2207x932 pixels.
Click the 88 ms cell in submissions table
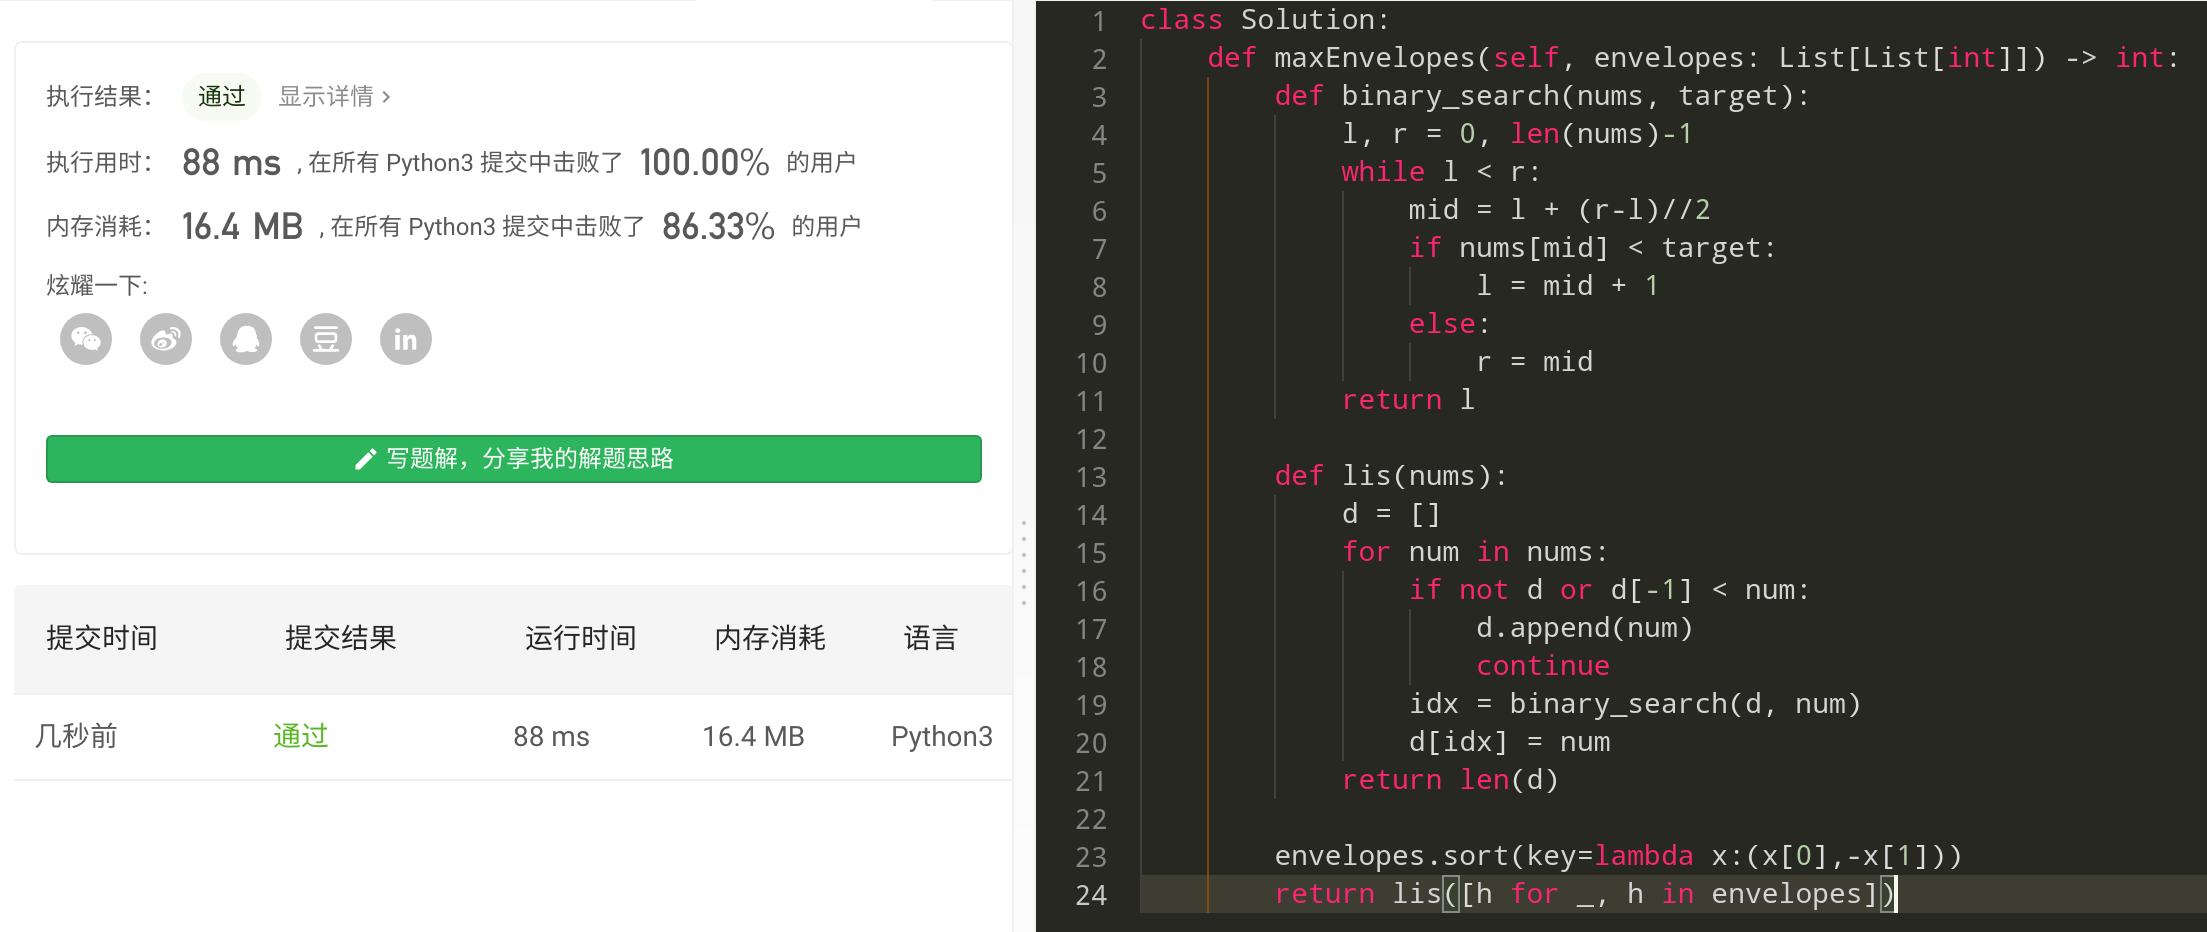551,737
